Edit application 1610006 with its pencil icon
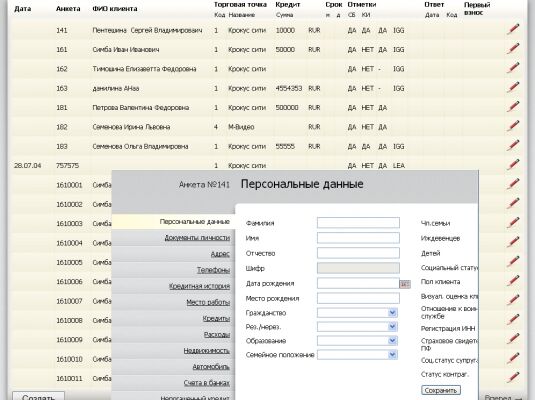The height and width of the screenshot is (400, 535). (513, 281)
